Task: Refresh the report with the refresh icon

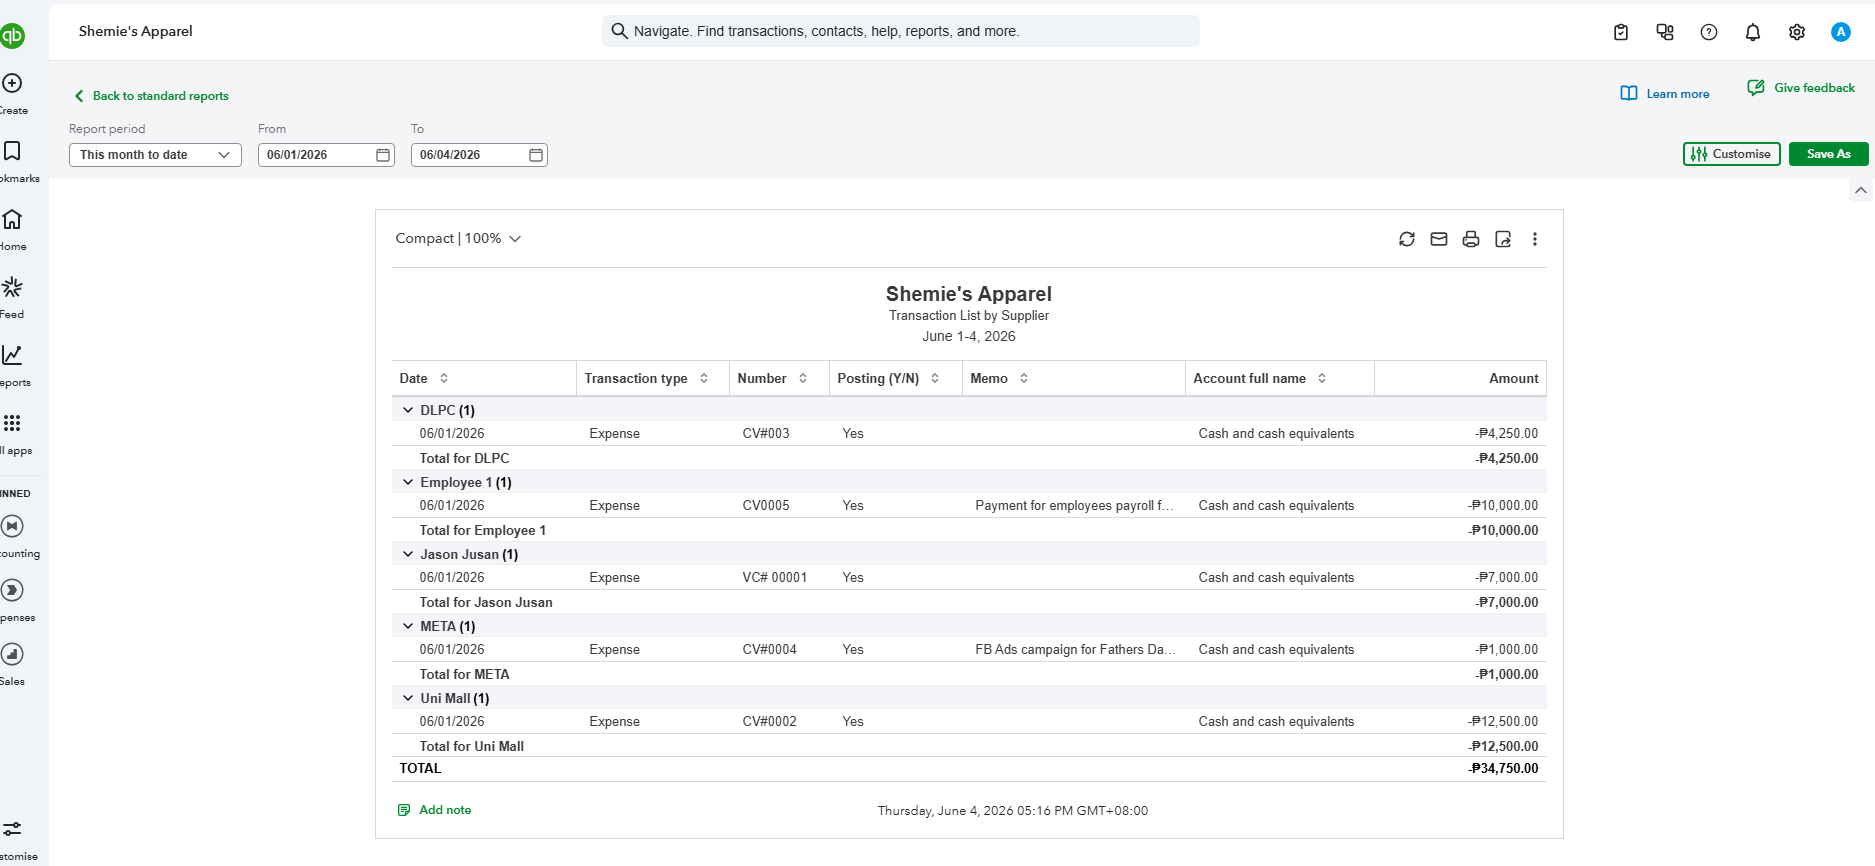Action: point(1407,239)
